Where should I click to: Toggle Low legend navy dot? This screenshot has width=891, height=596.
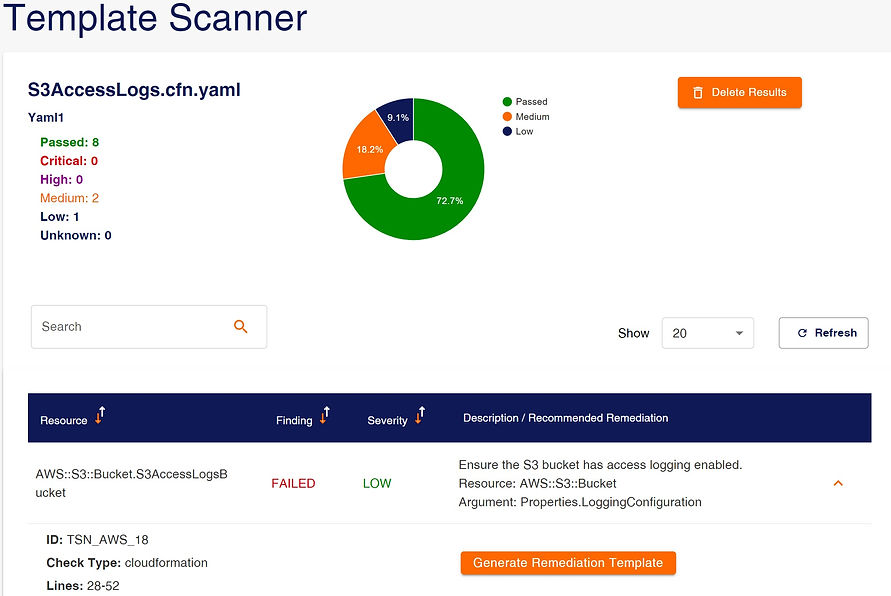(507, 131)
